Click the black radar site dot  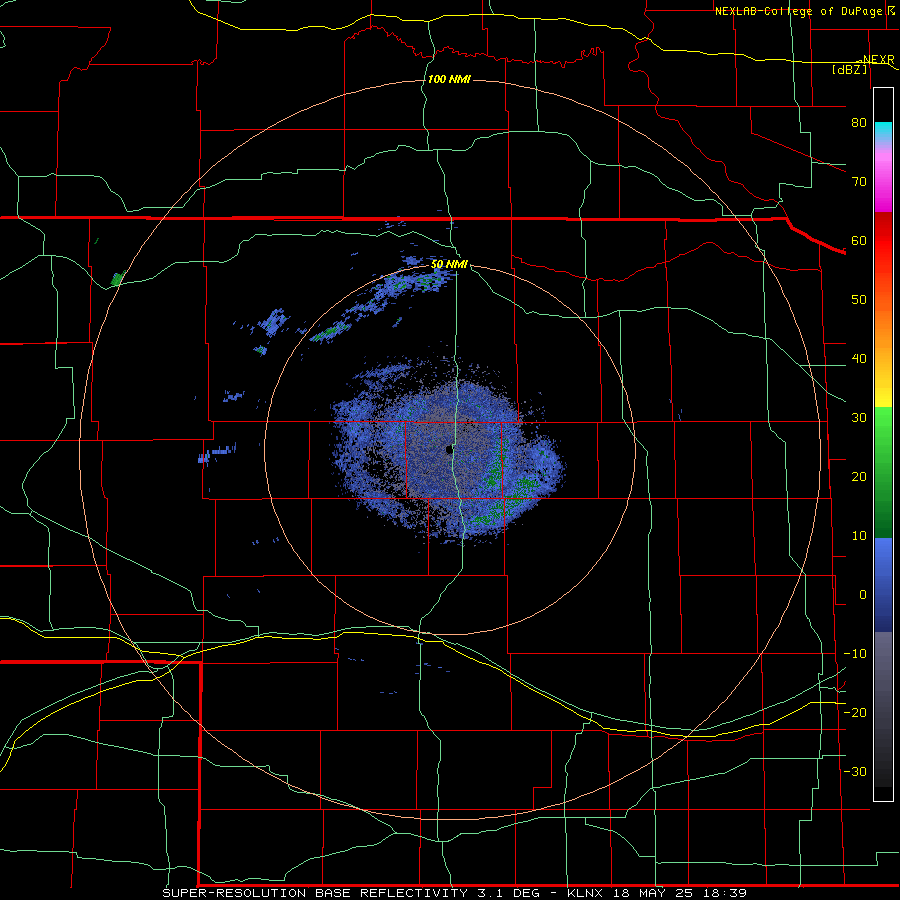[x=449, y=449]
